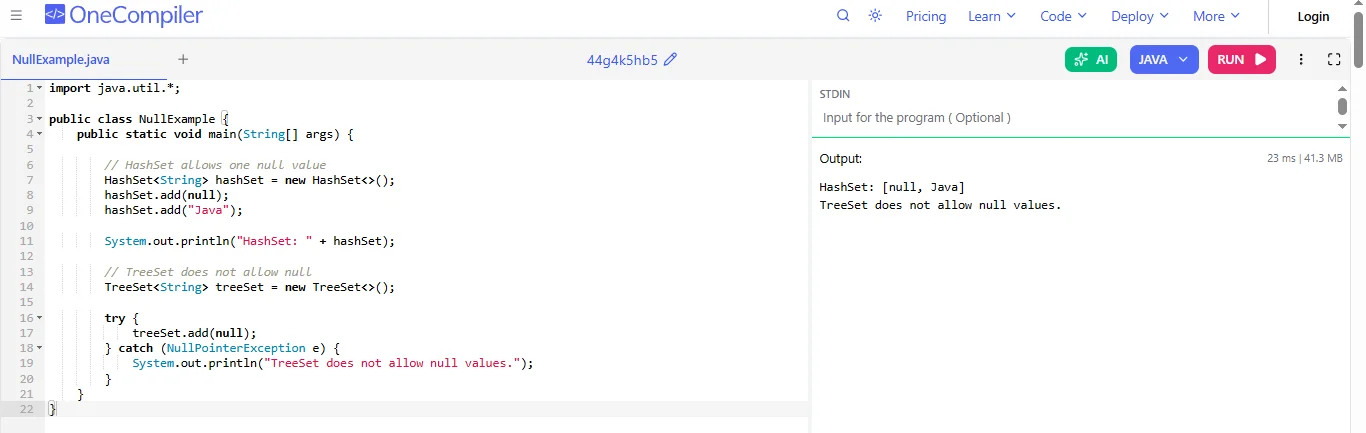Click the 'treeSet.add(null);' code line

(195, 333)
